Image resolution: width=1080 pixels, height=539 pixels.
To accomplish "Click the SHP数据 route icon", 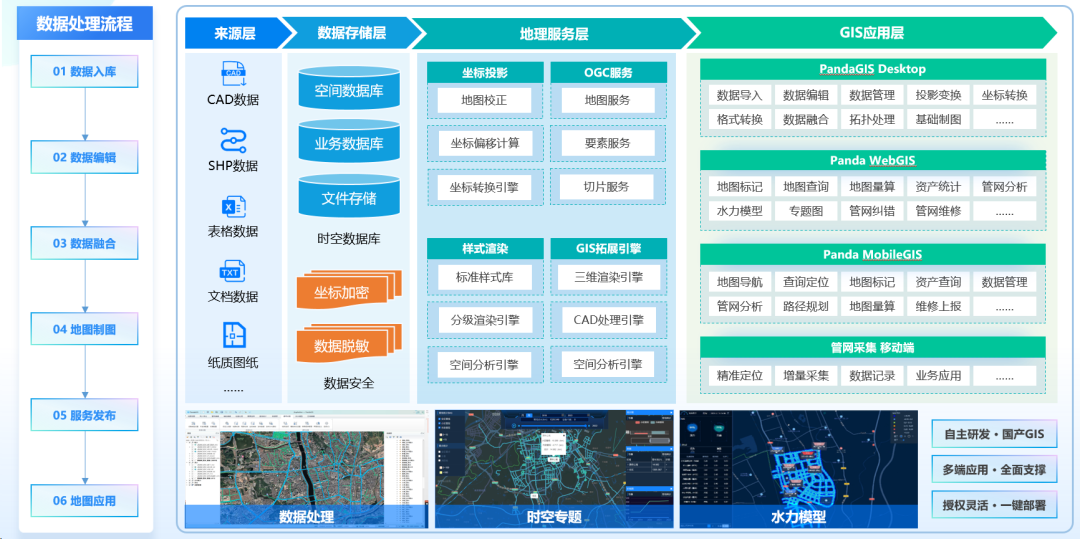I will pos(233,140).
